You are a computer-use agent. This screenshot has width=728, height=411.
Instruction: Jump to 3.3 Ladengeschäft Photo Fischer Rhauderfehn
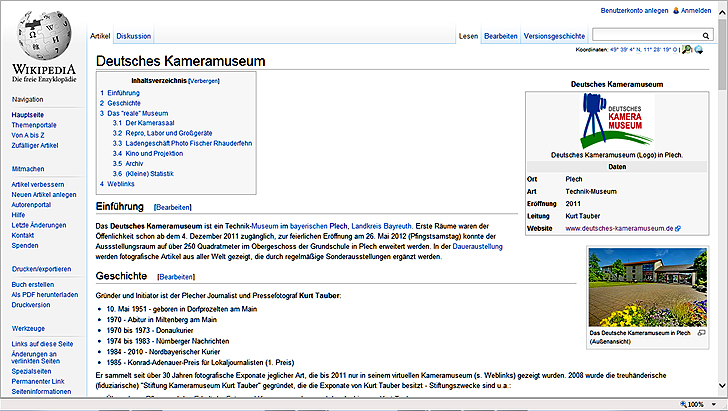tap(182, 144)
